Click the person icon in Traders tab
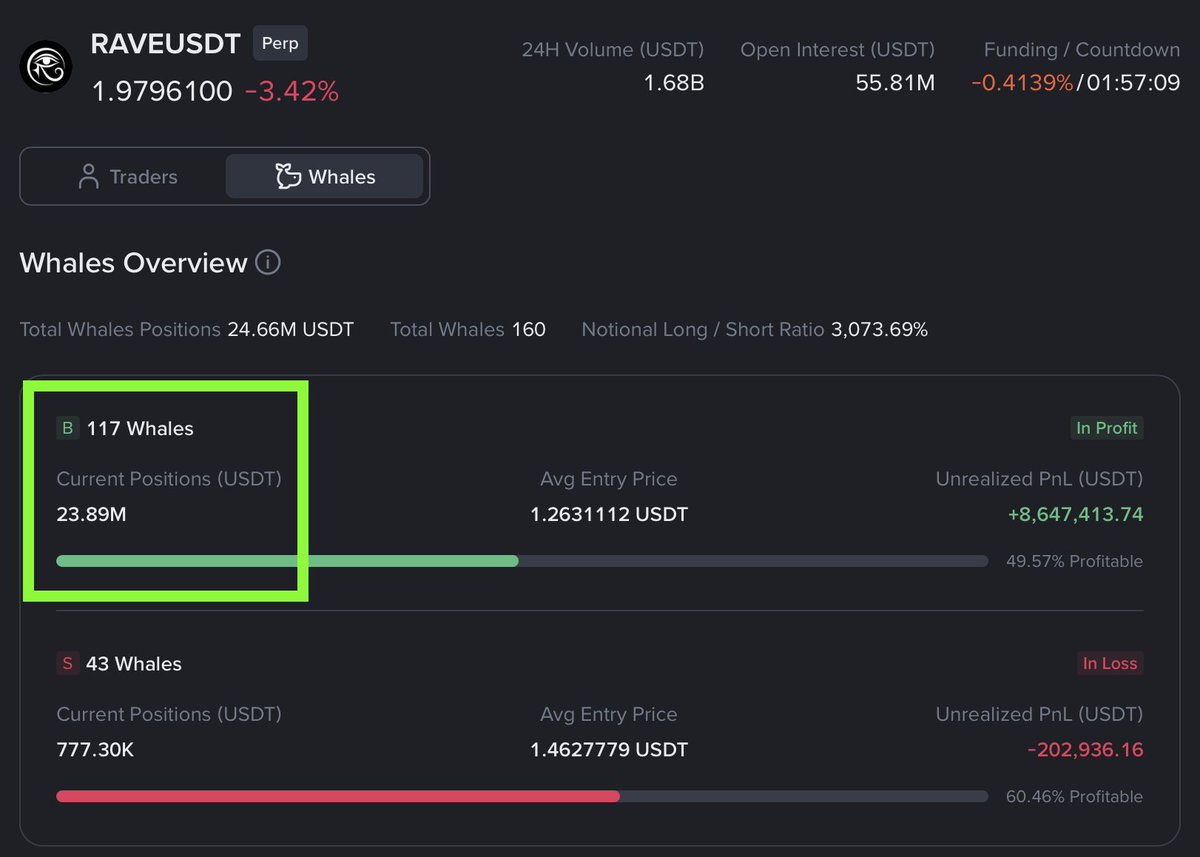This screenshot has height=857, width=1200. point(89,177)
